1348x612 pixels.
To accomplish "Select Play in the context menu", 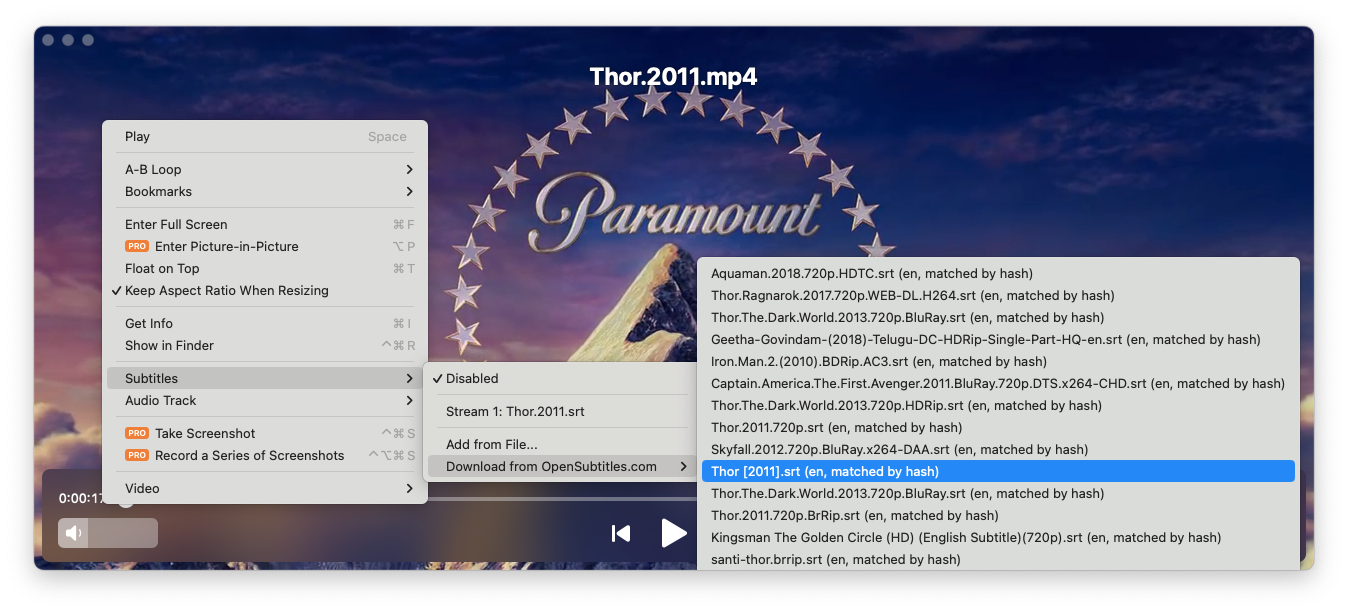I will click(x=265, y=137).
